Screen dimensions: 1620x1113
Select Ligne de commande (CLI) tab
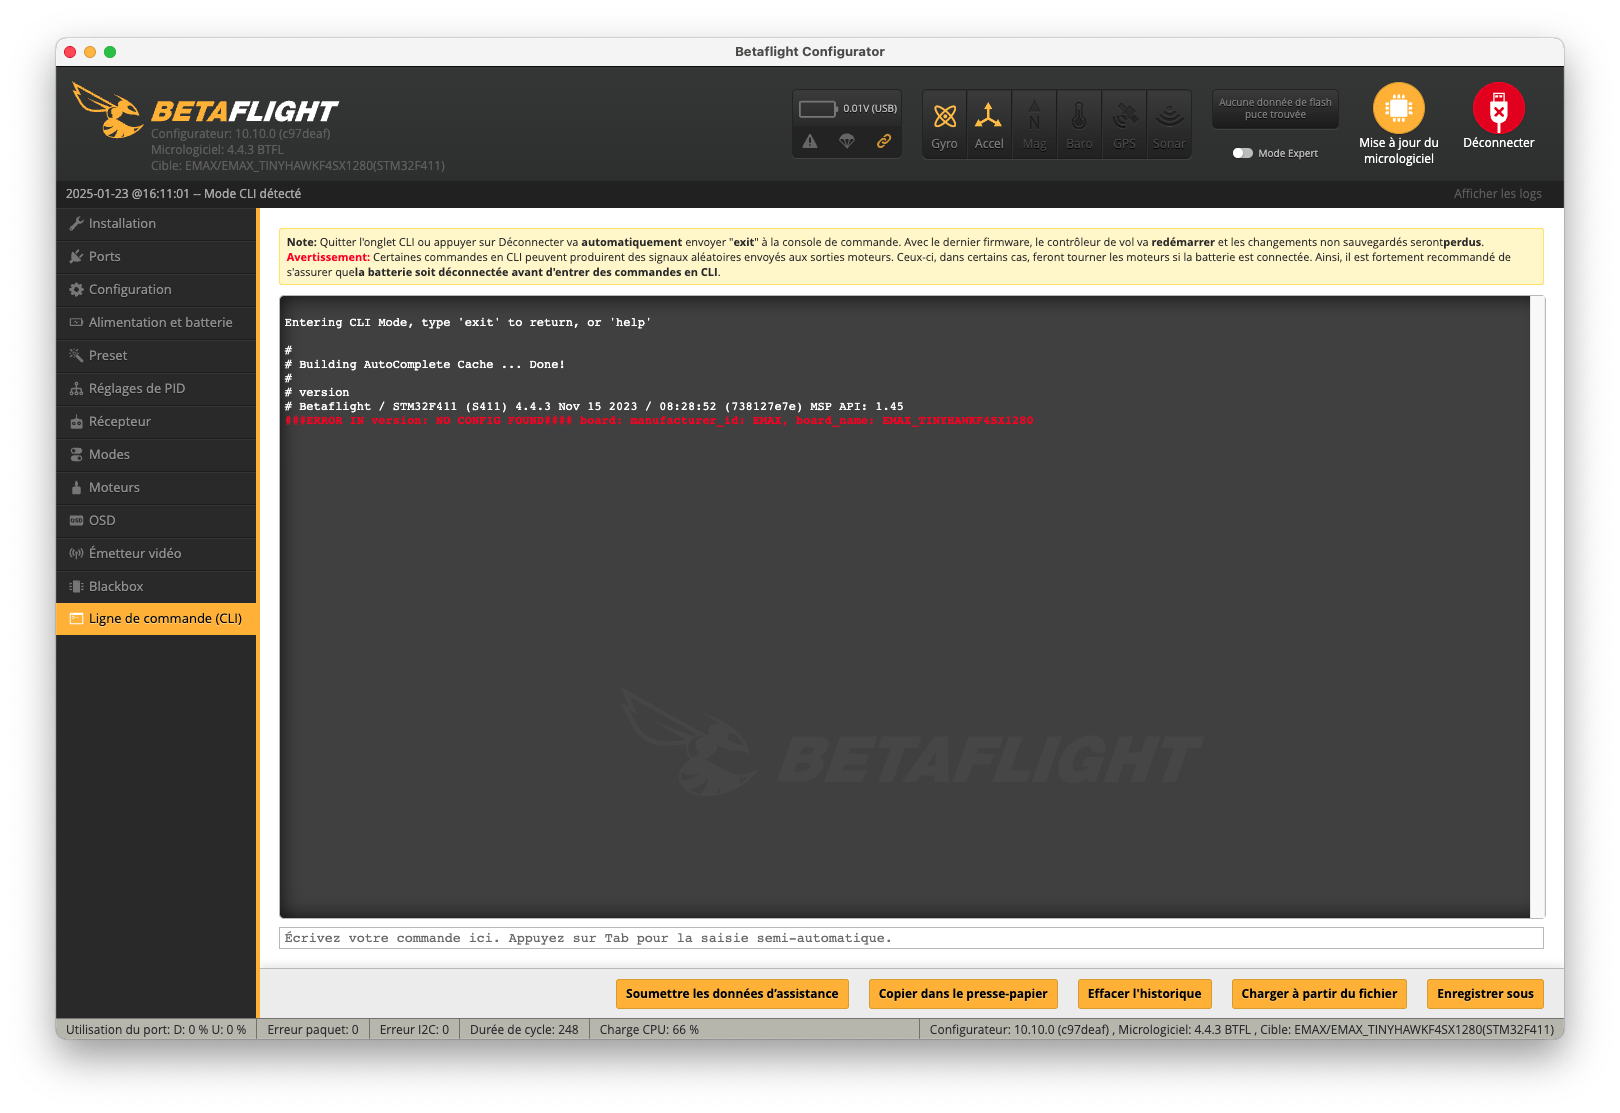pyautogui.click(x=156, y=619)
